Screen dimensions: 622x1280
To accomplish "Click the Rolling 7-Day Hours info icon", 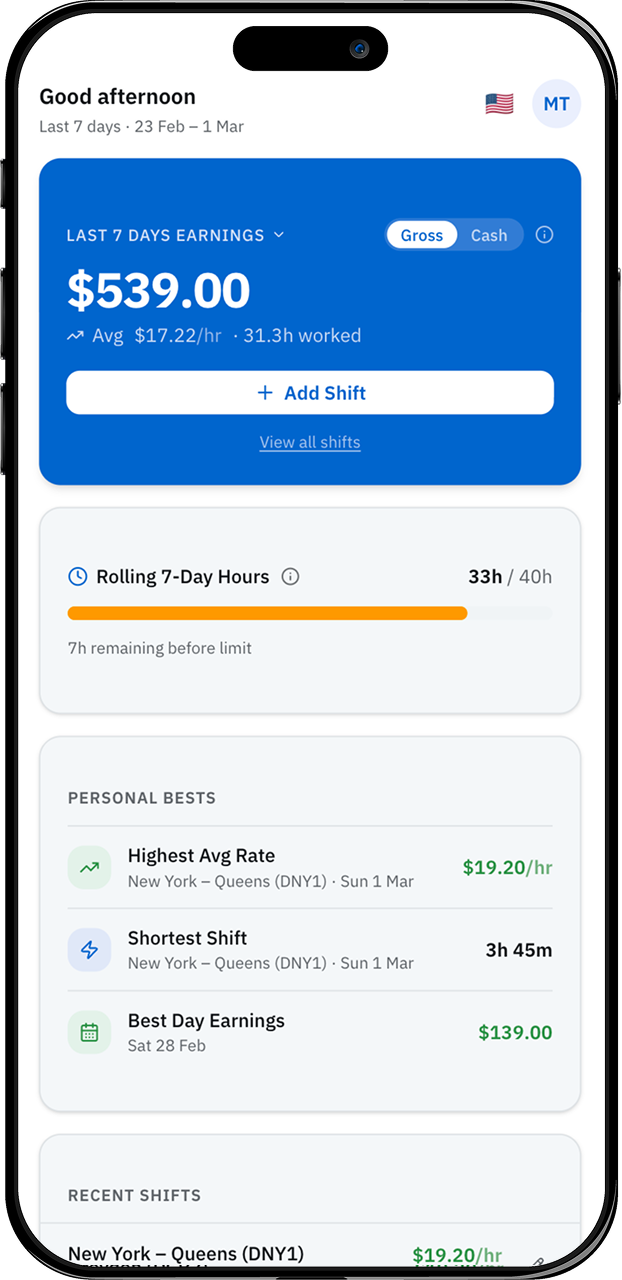I will 291,576.
